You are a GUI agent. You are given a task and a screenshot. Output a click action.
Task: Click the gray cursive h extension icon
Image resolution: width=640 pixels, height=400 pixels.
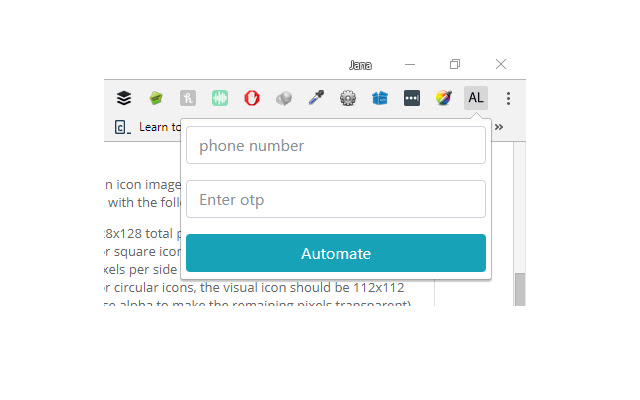188,98
